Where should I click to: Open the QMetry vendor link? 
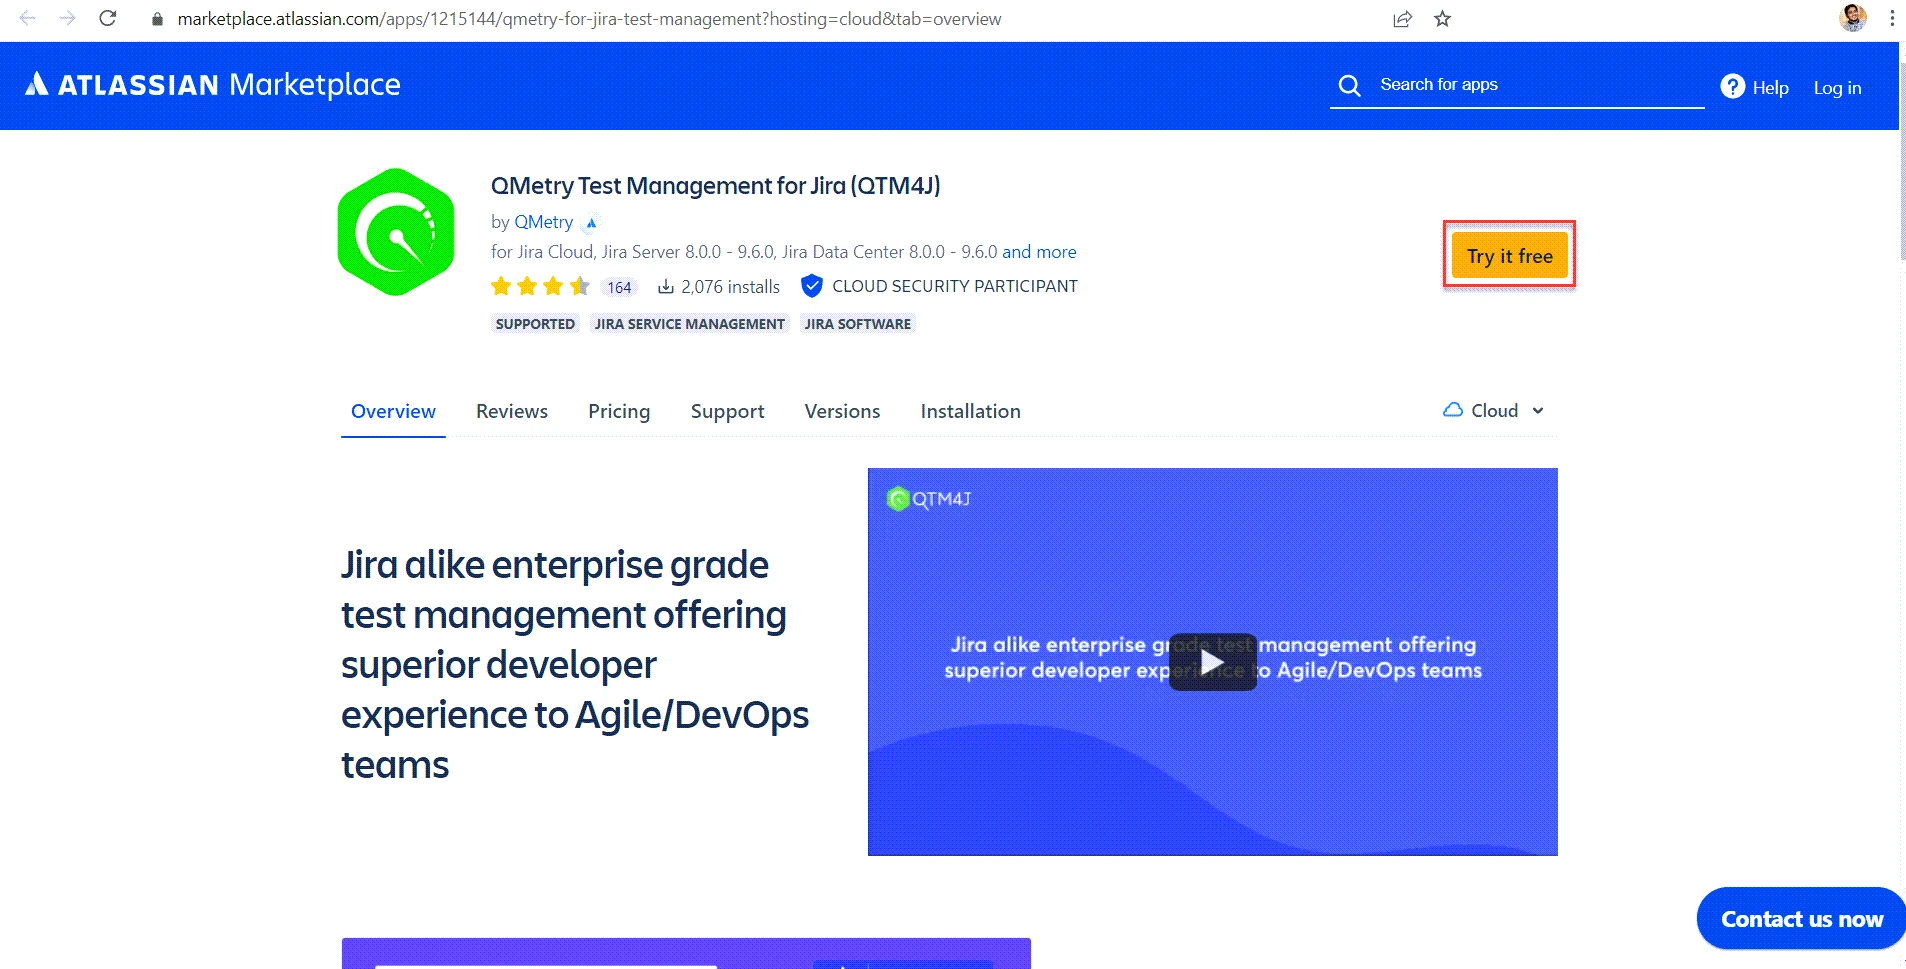544,222
